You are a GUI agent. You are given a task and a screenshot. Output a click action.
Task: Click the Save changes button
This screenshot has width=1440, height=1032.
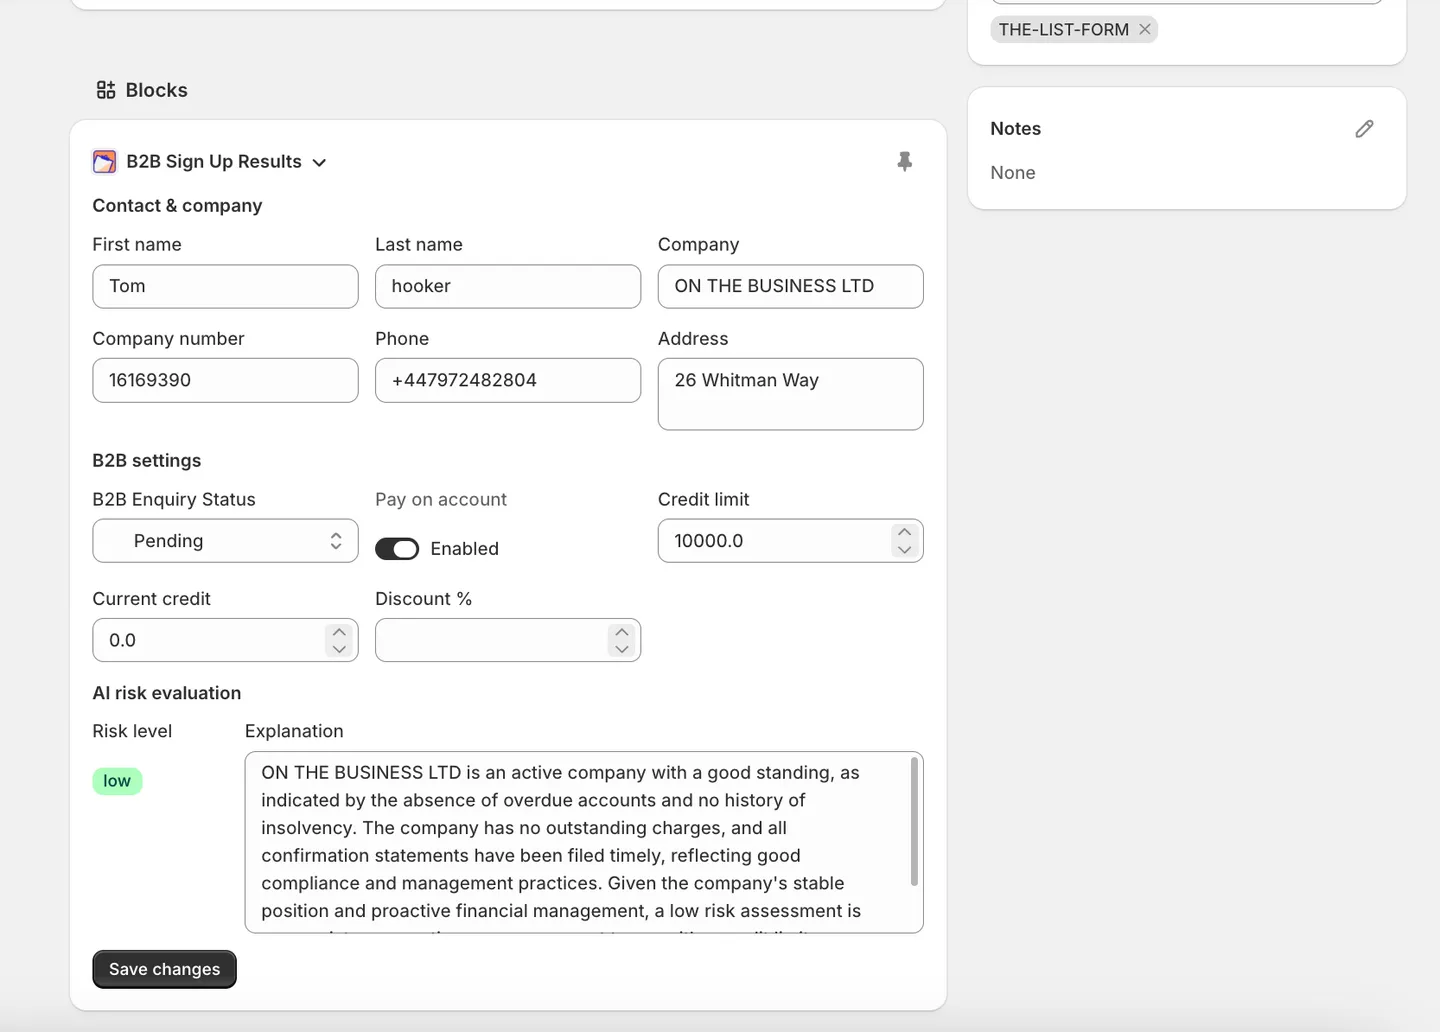(164, 969)
